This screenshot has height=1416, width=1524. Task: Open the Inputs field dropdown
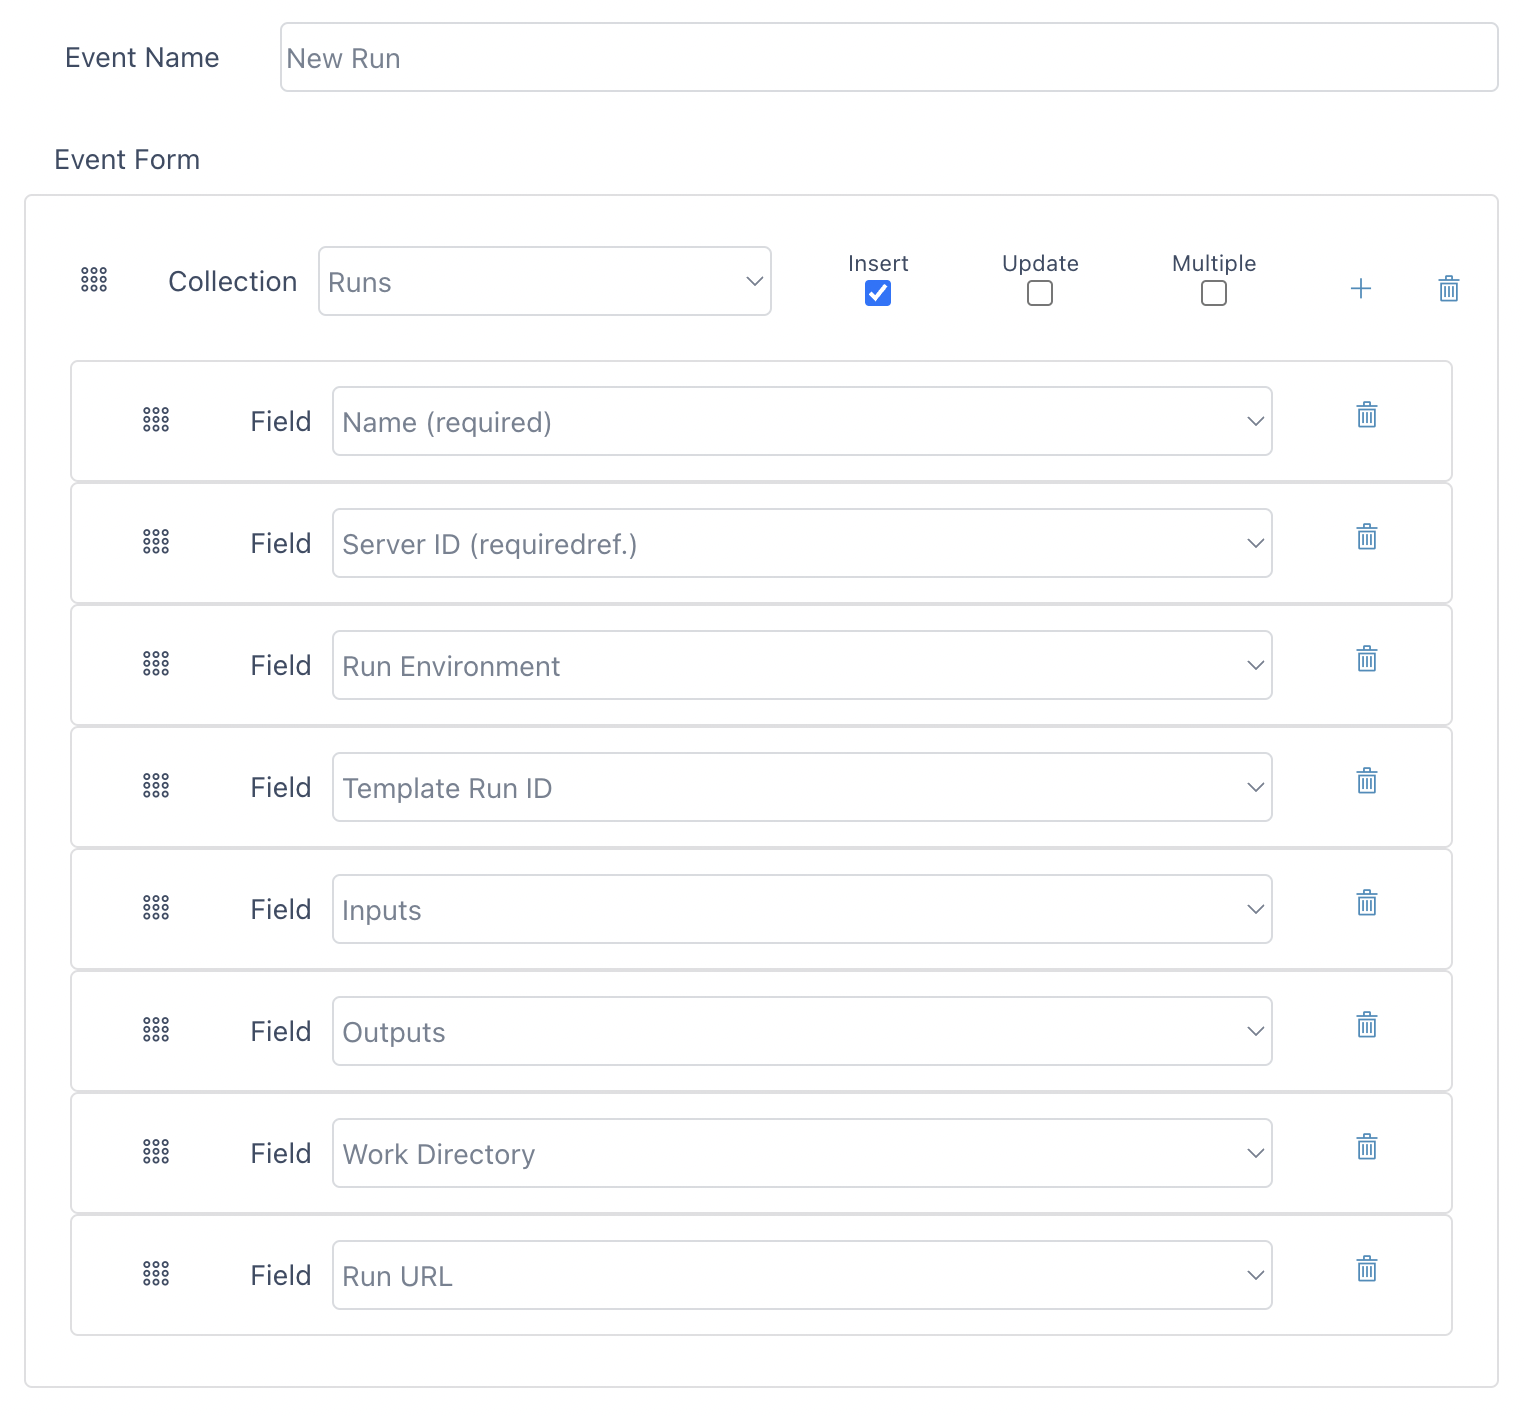802,909
